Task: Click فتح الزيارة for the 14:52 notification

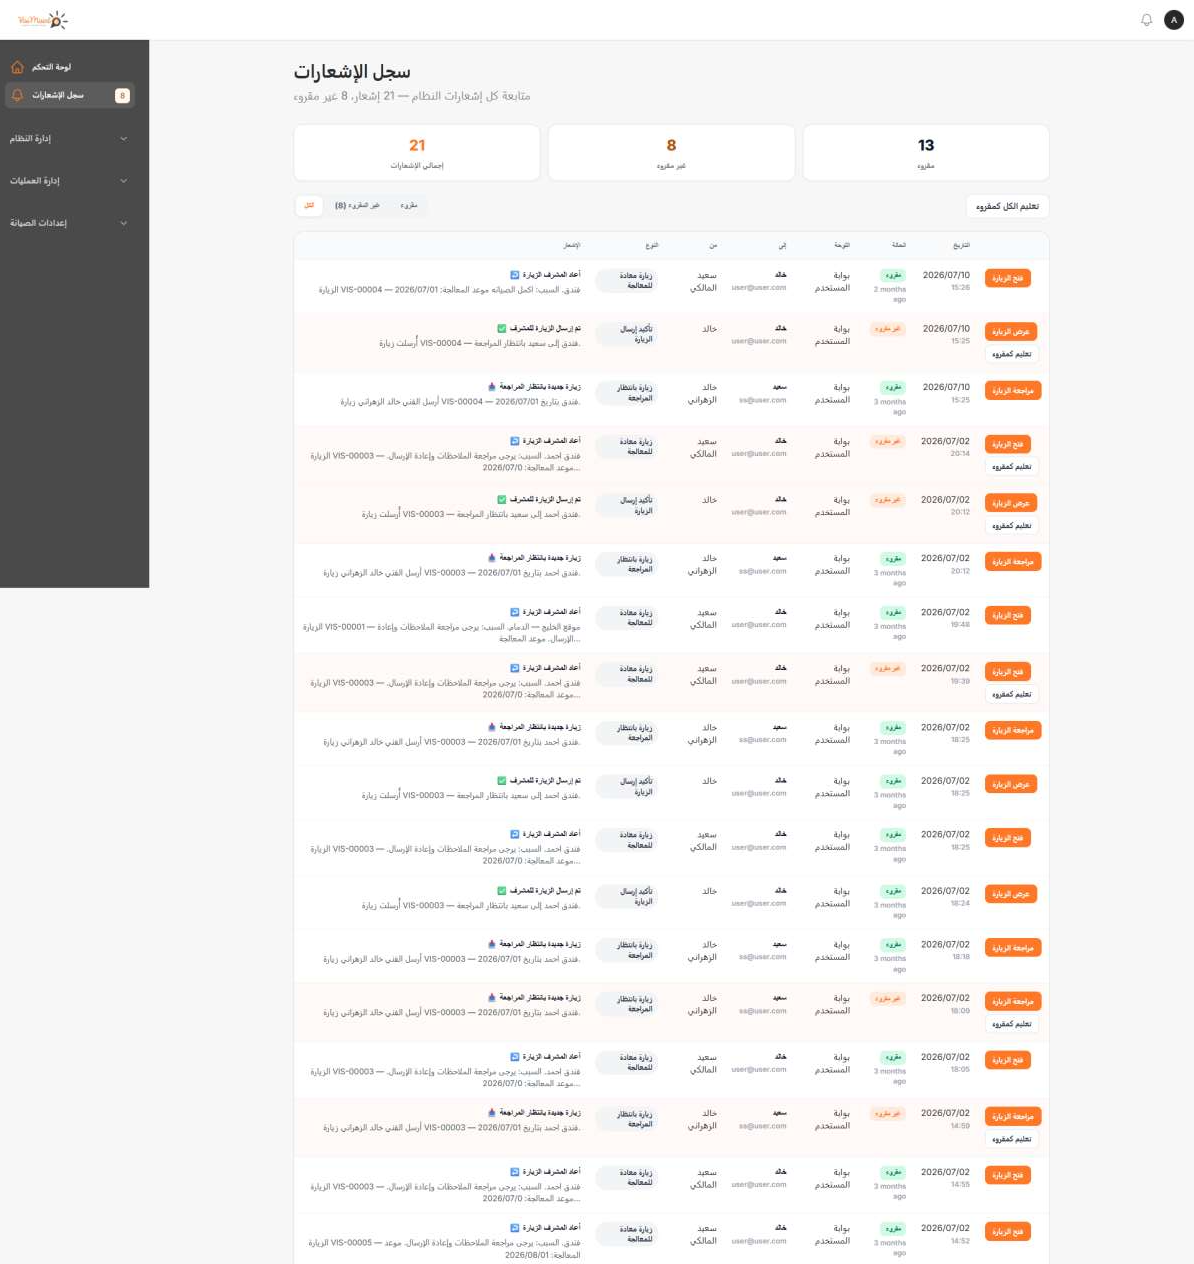Action: pos(1007,1232)
